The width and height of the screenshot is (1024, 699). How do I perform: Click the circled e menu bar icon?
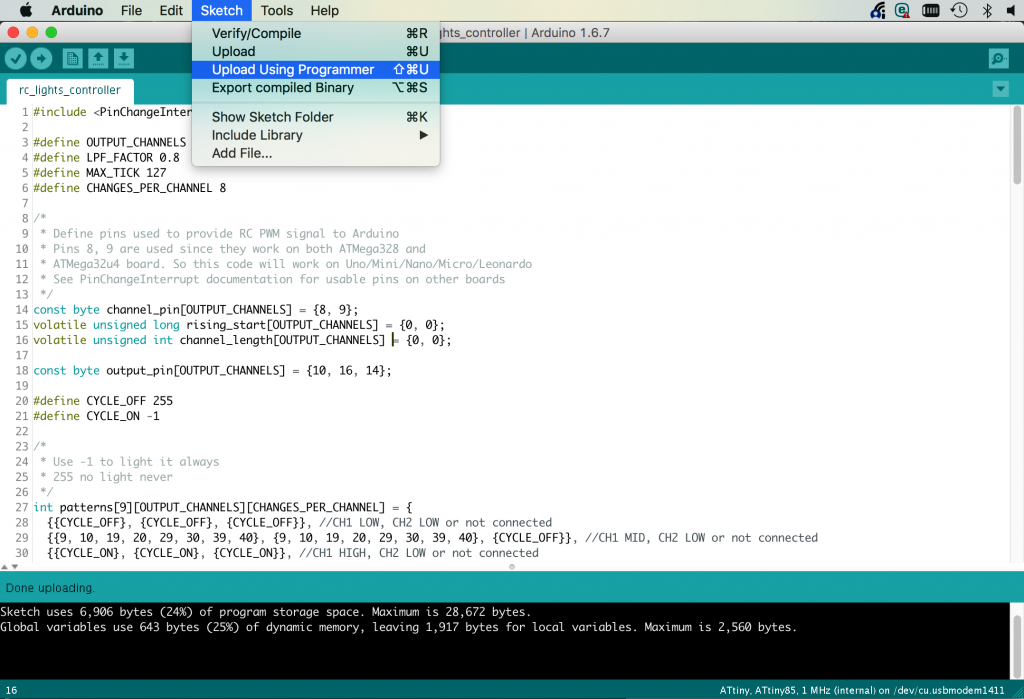(x=903, y=10)
